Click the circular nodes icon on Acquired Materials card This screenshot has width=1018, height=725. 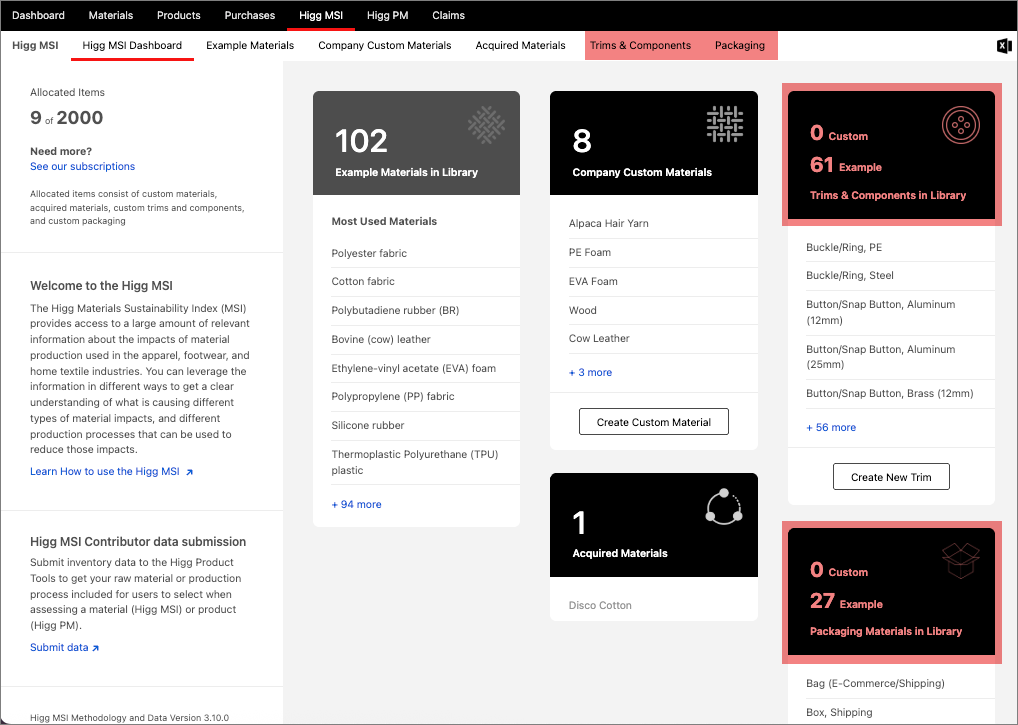724,506
